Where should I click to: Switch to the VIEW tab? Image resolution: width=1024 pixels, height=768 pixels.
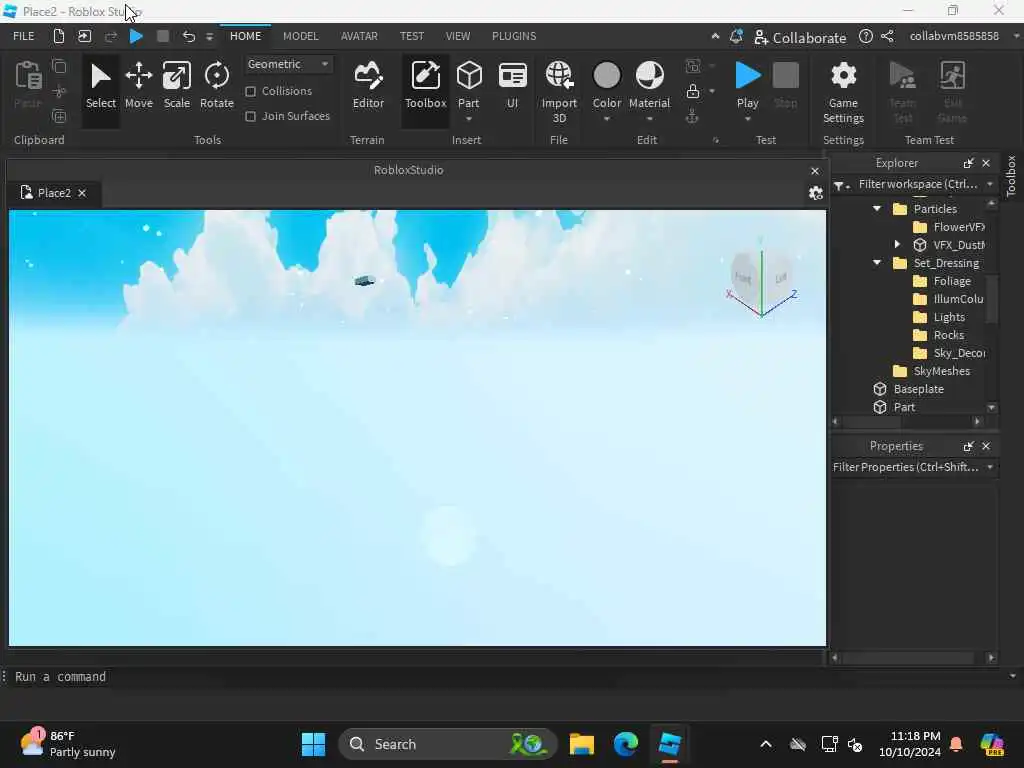point(458,36)
